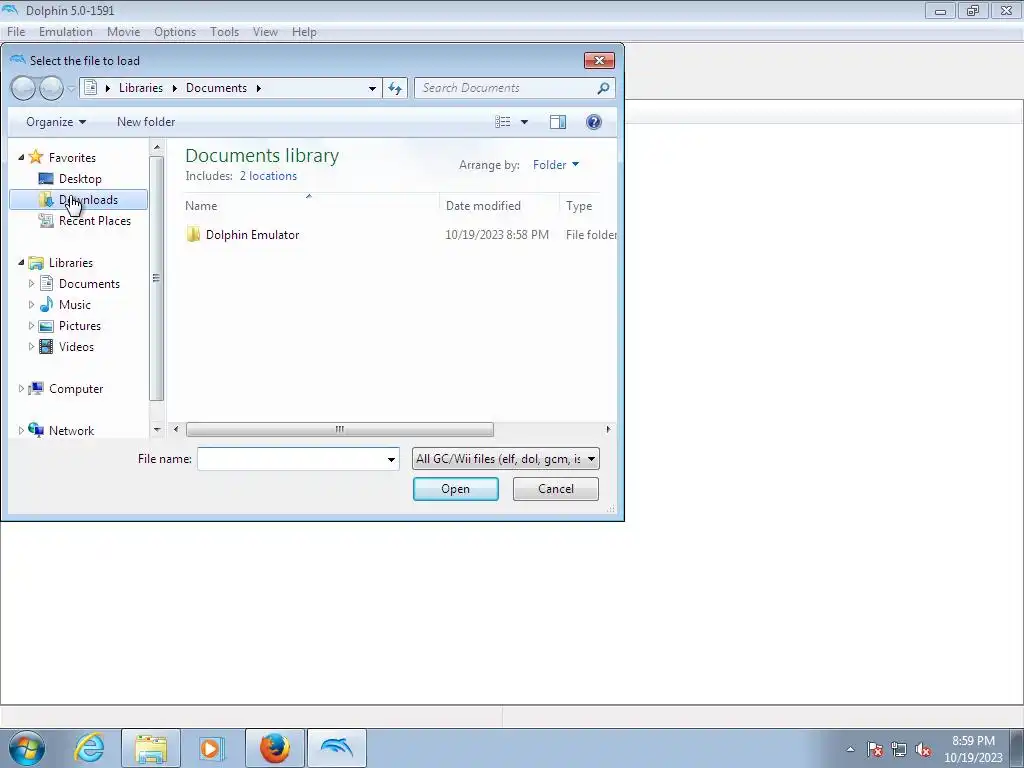
Task: Open Windows Media Player from taskbar
Action: pos(211,748)
